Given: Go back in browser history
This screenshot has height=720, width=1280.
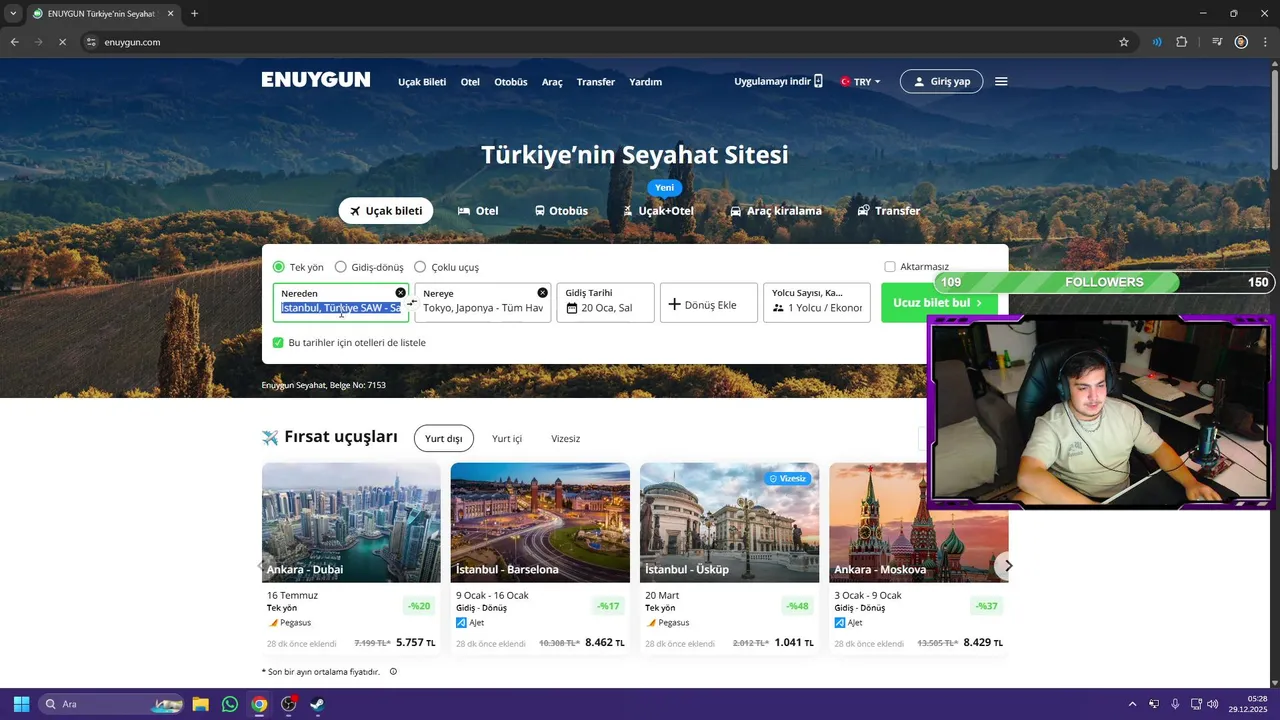Looking at the screenshot, I should [x=14, y=42].
